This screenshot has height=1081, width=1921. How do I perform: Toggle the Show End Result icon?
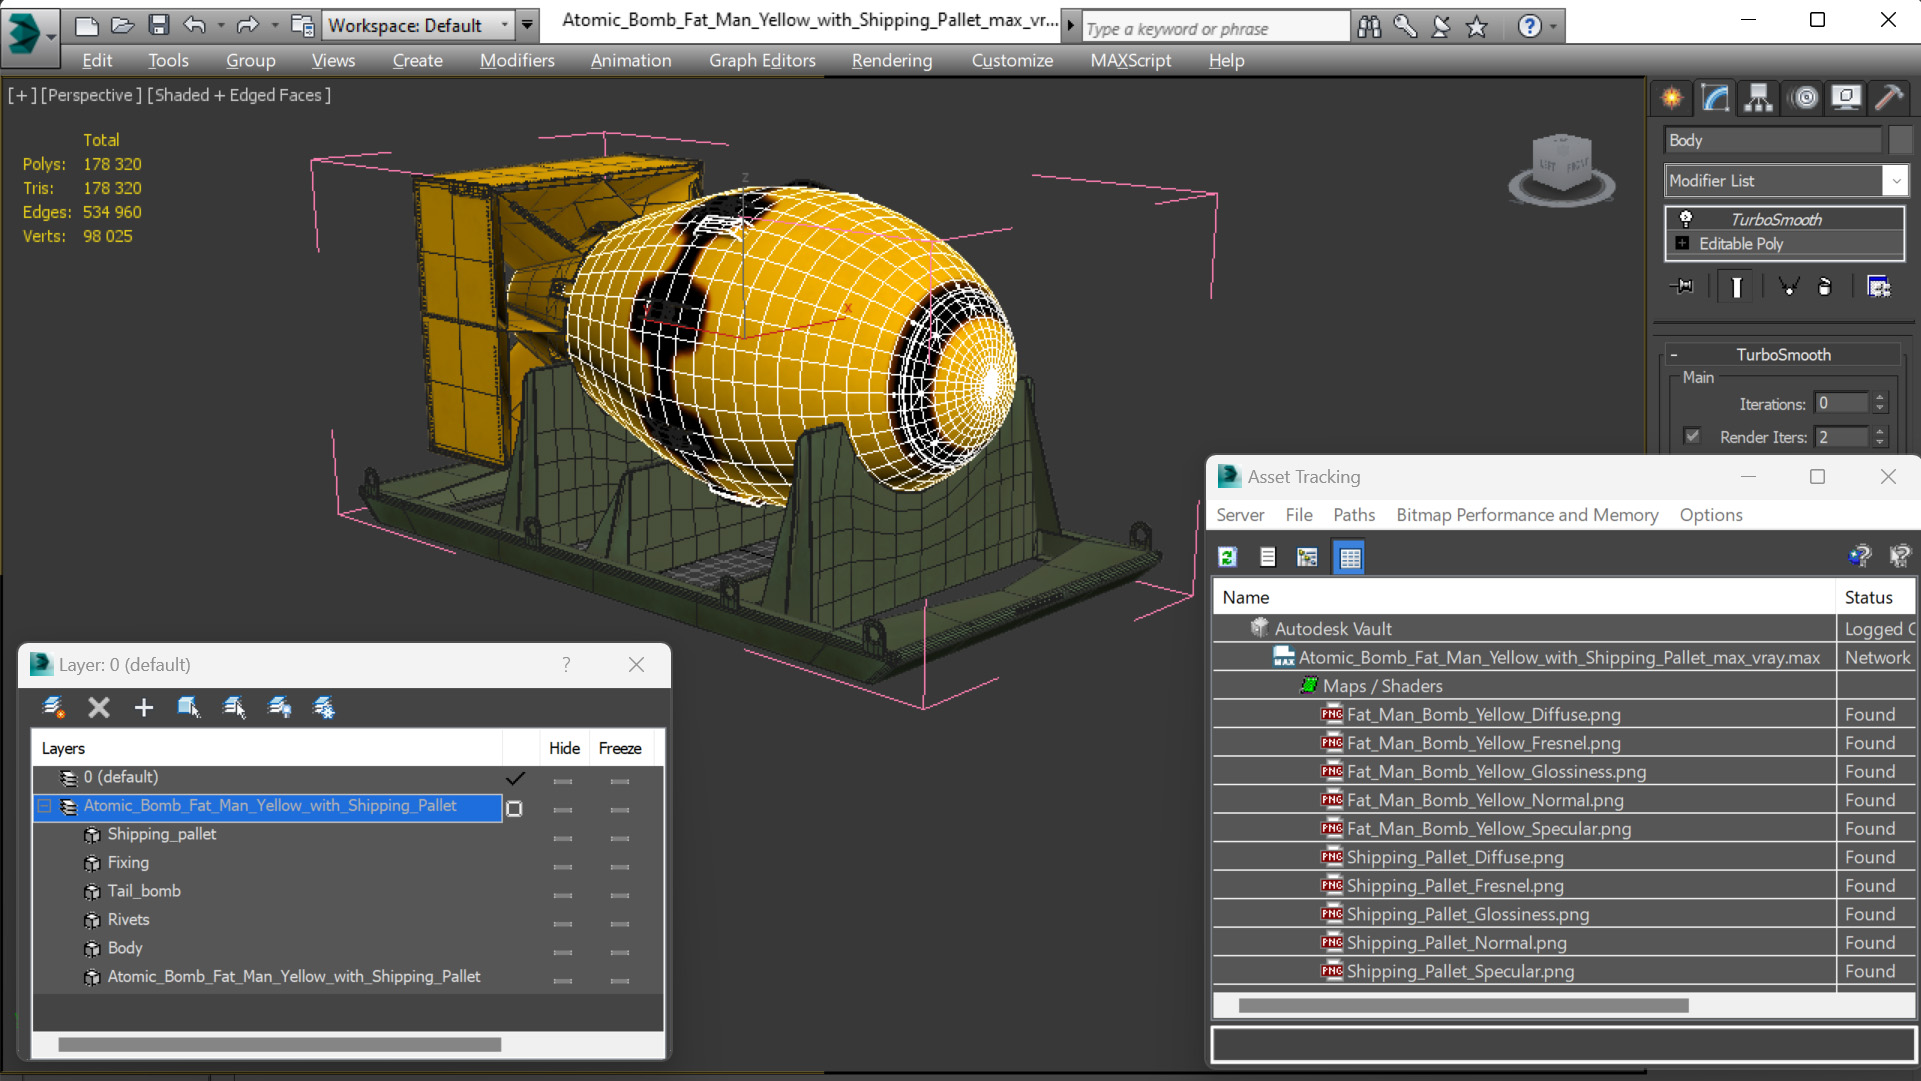click(x=1736, y=287)
